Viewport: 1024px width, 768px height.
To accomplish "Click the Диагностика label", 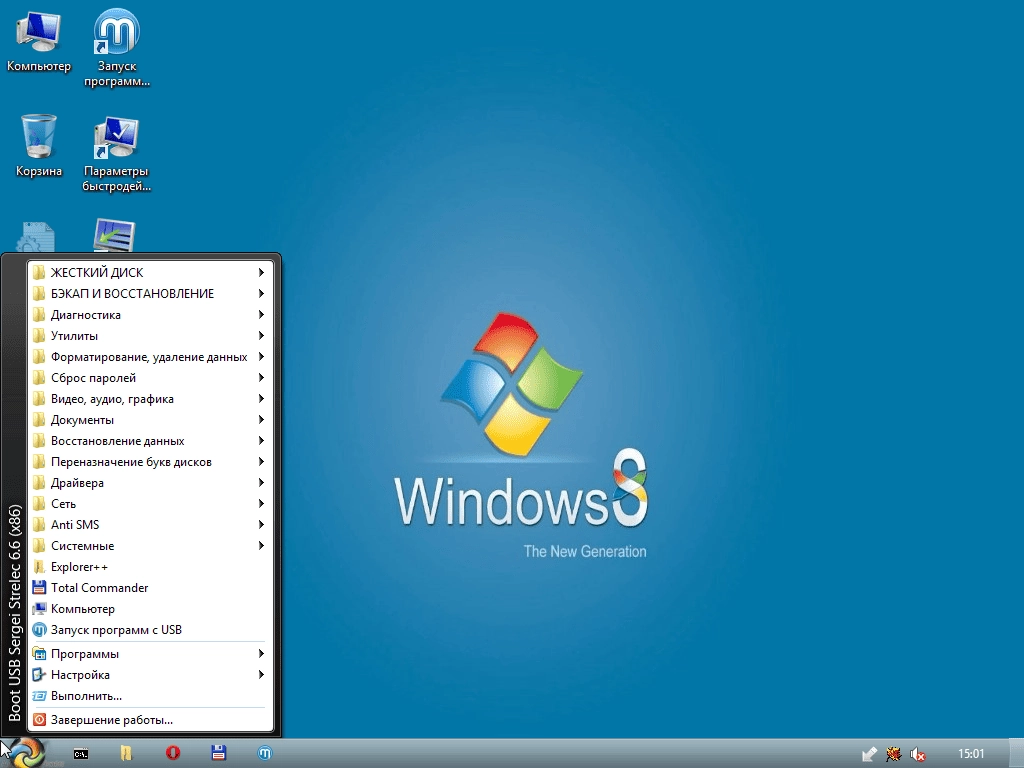I will [86, 315].
